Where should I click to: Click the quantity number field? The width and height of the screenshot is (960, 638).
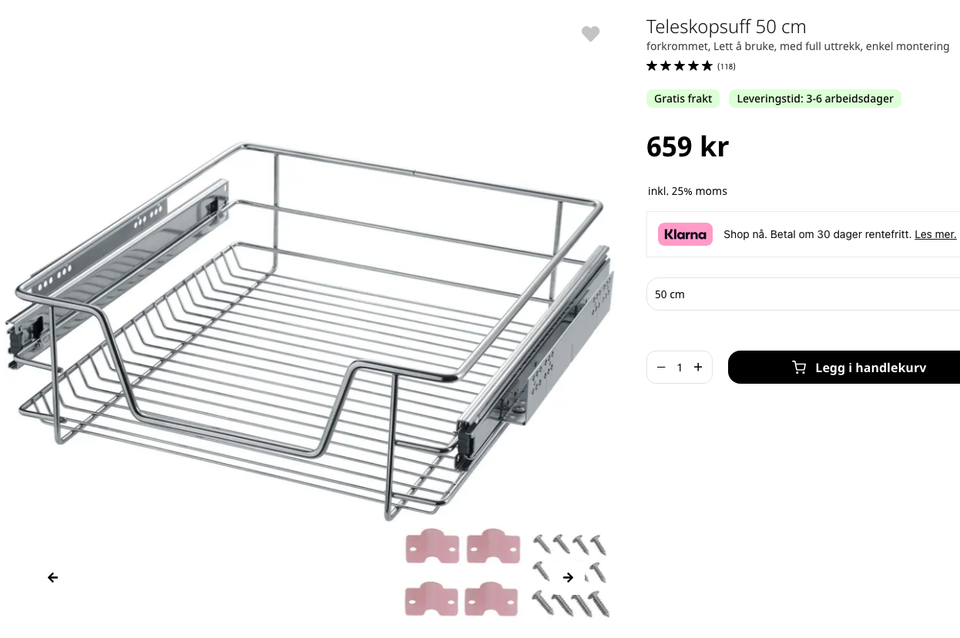point(680,367)
